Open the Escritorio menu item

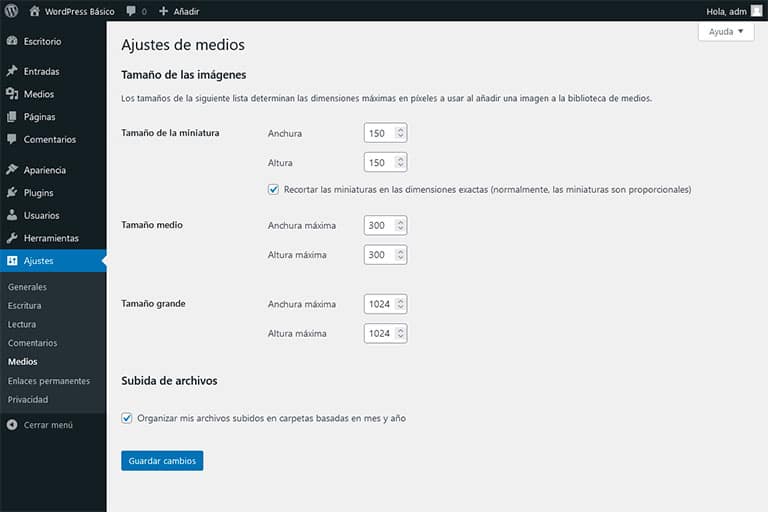[53, 42]
